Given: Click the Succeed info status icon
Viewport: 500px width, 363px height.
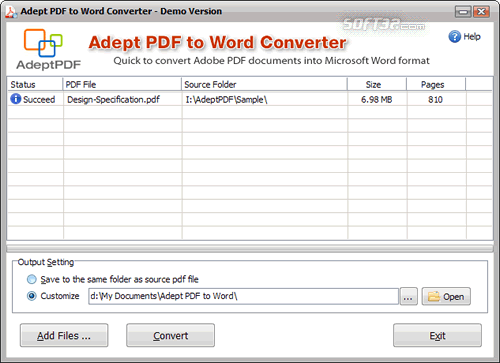Looking at the screenshot, I should click(x=16, y=99).
